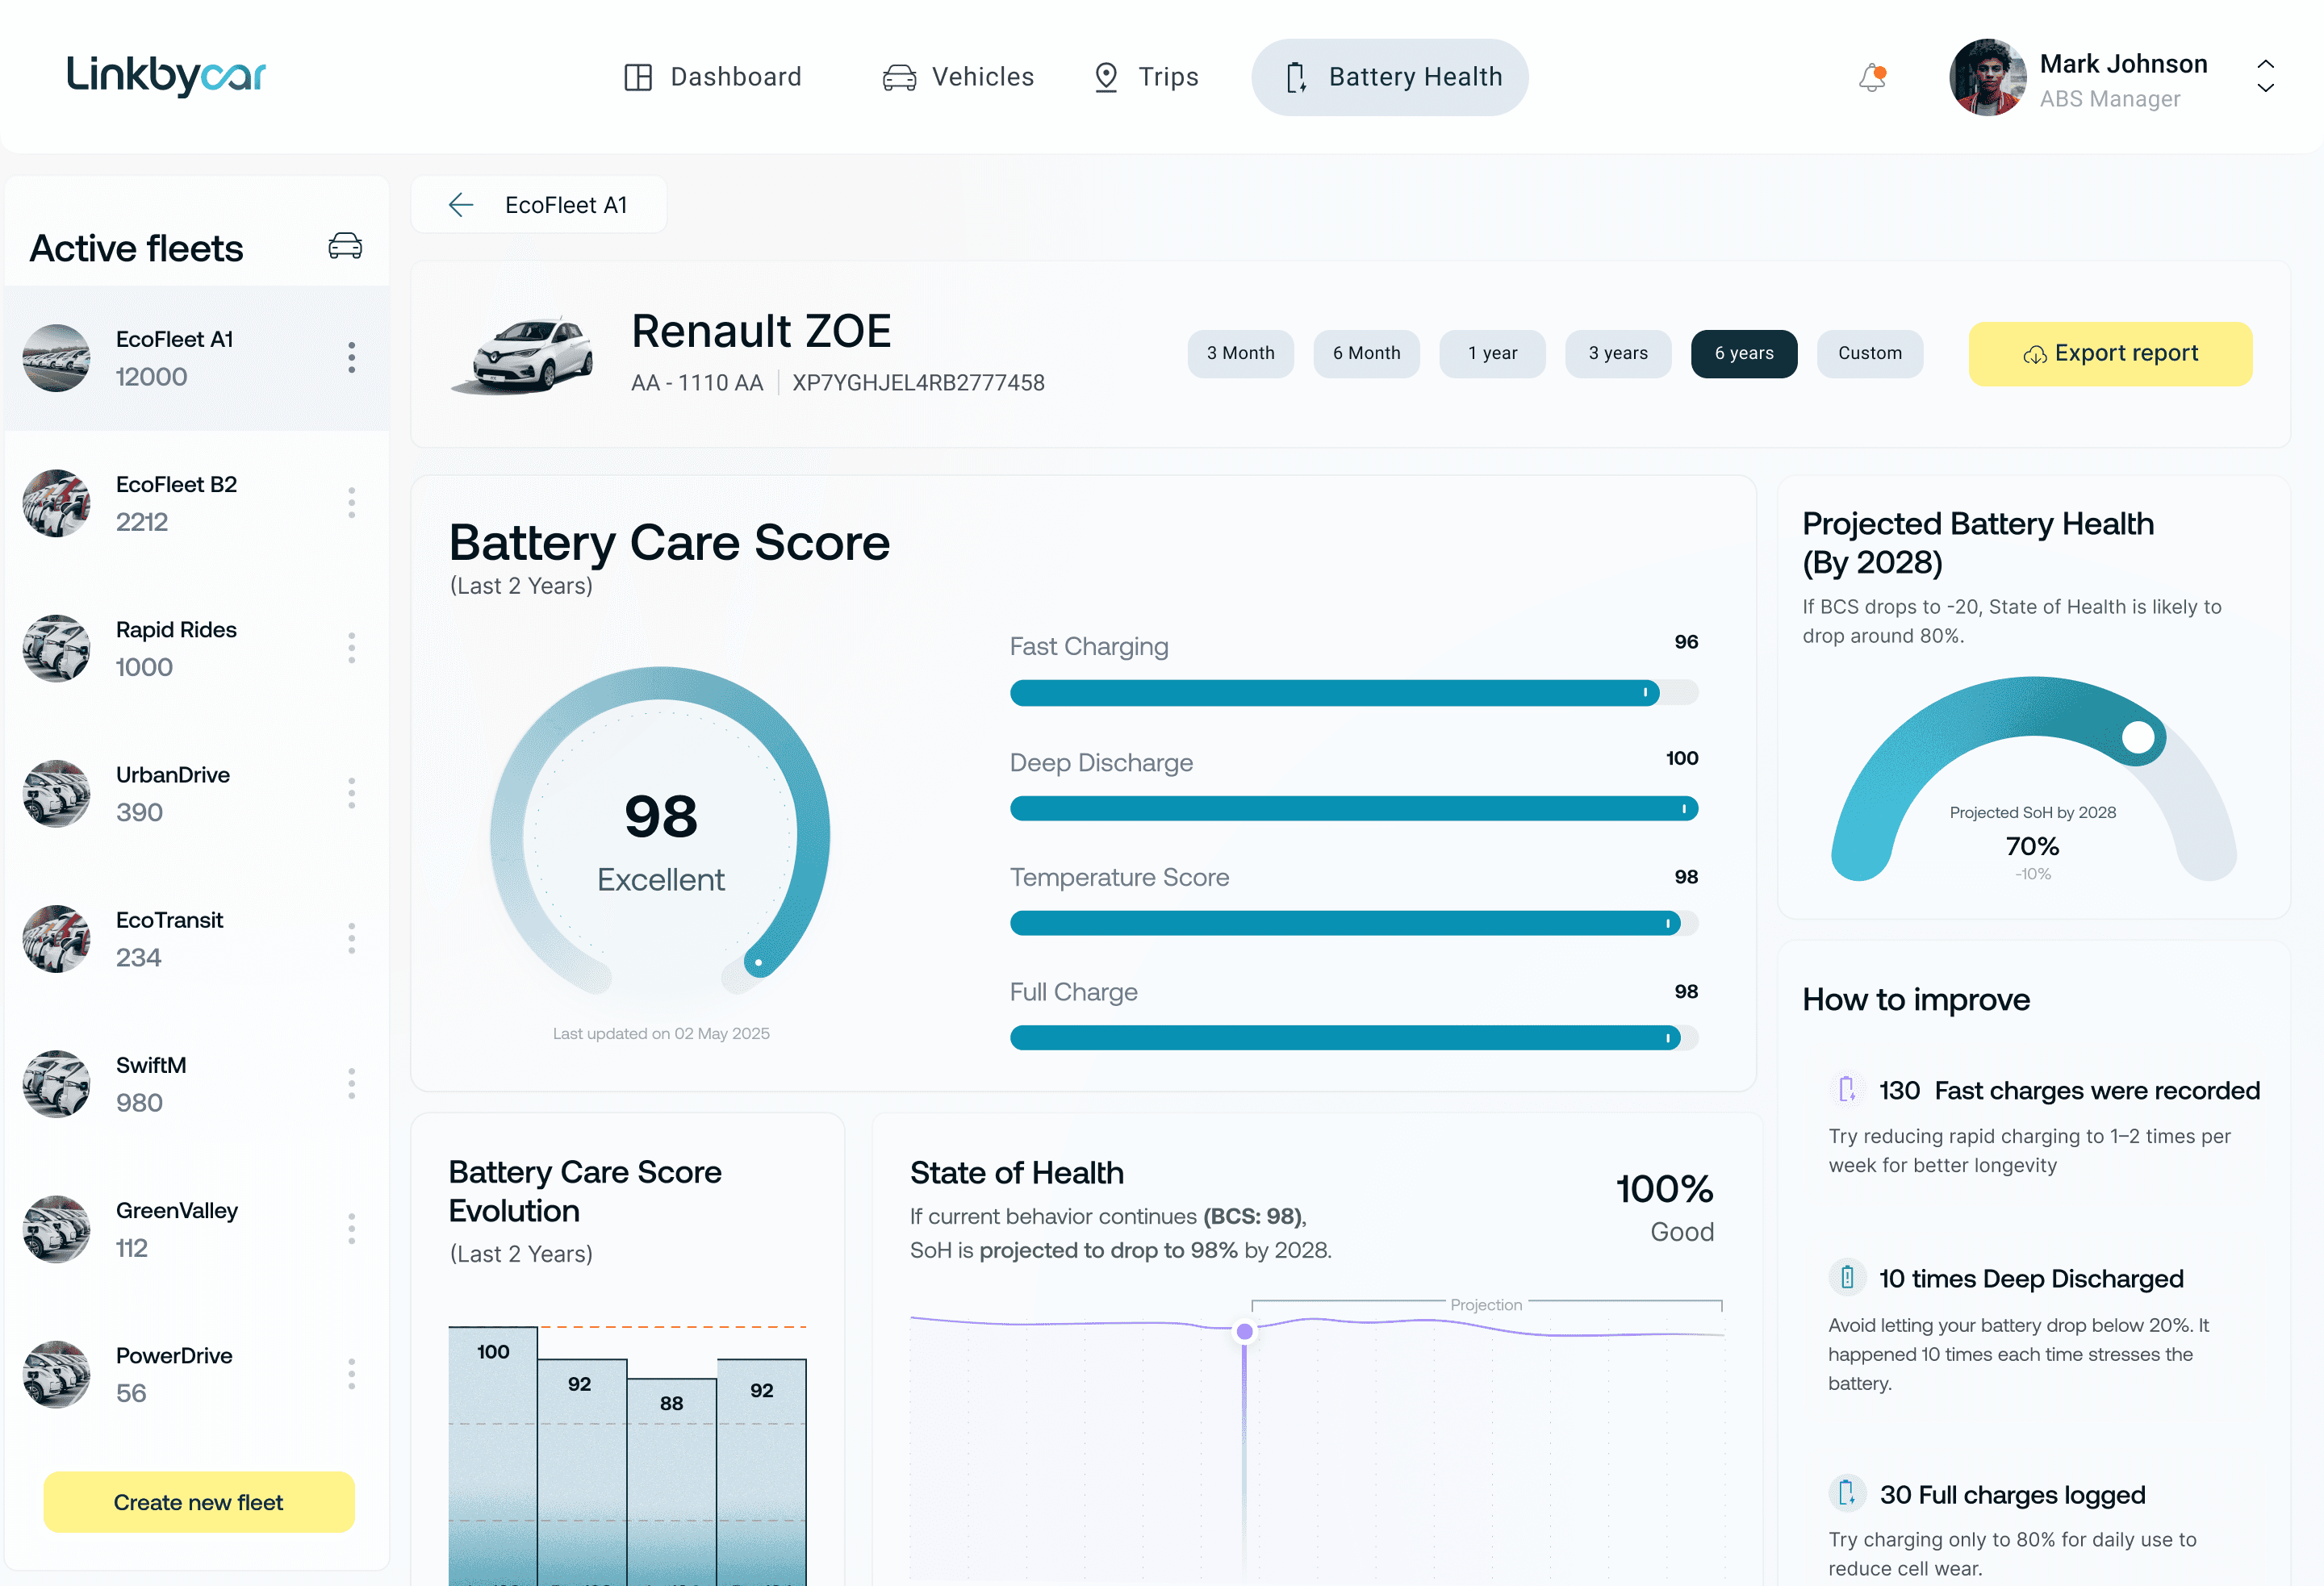Pick the Custom date range

[1870, 353]
